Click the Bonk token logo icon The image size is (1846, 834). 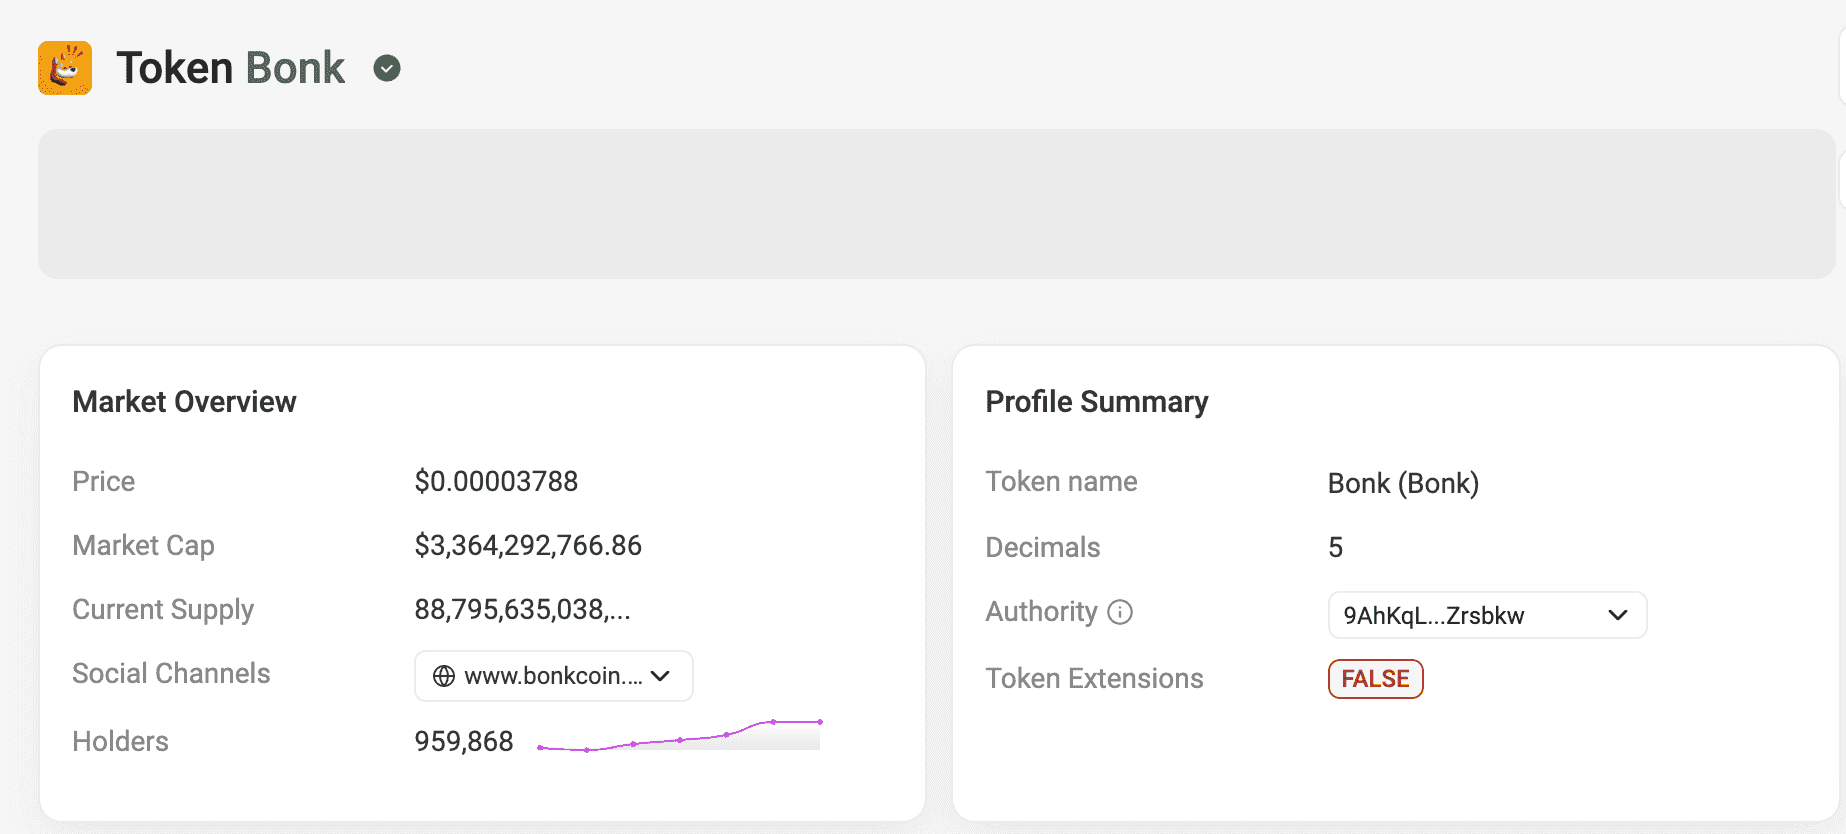[65, 68]
